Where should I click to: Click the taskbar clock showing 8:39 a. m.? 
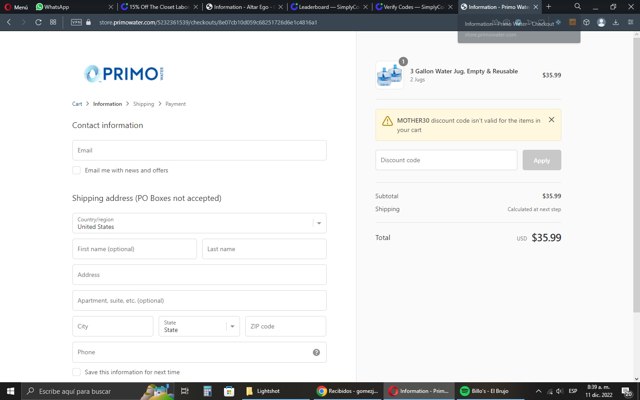[599, 391]
